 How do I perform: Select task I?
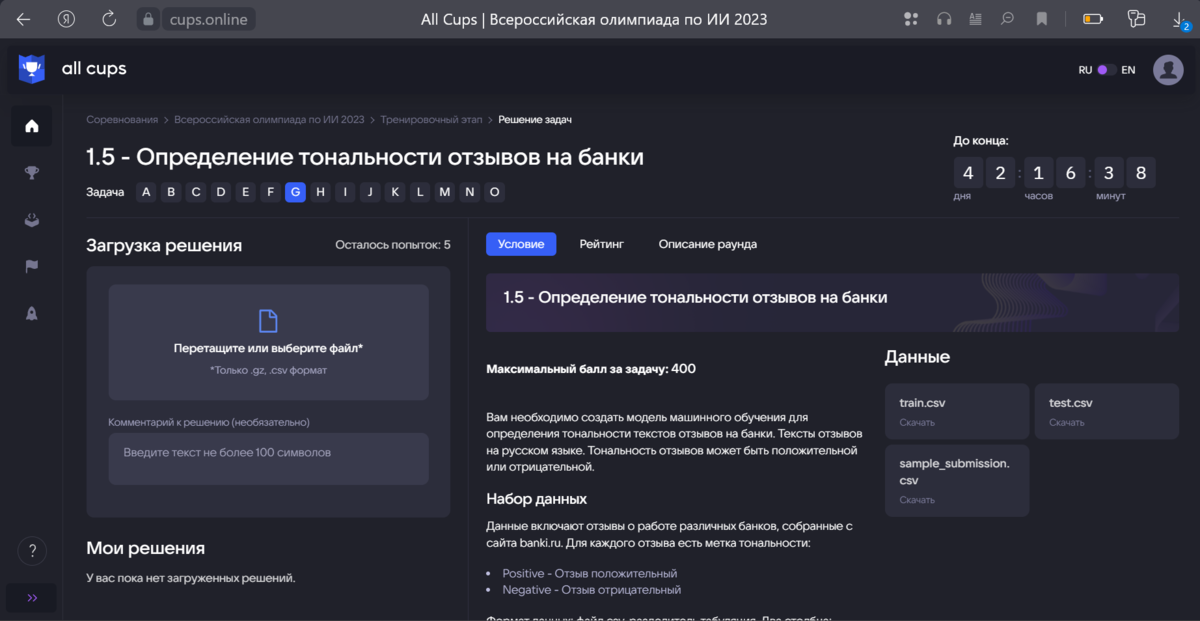click(x=345, y=192)
